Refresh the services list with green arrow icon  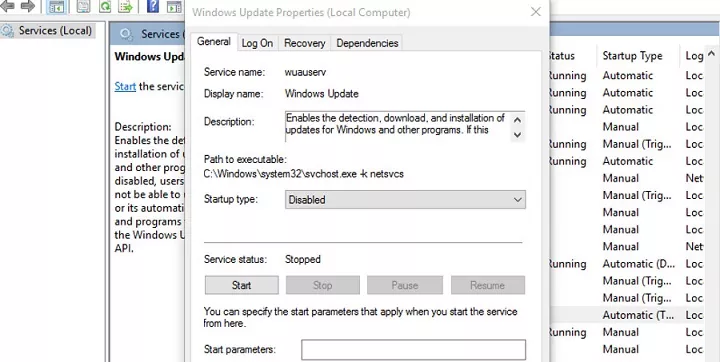105,6
